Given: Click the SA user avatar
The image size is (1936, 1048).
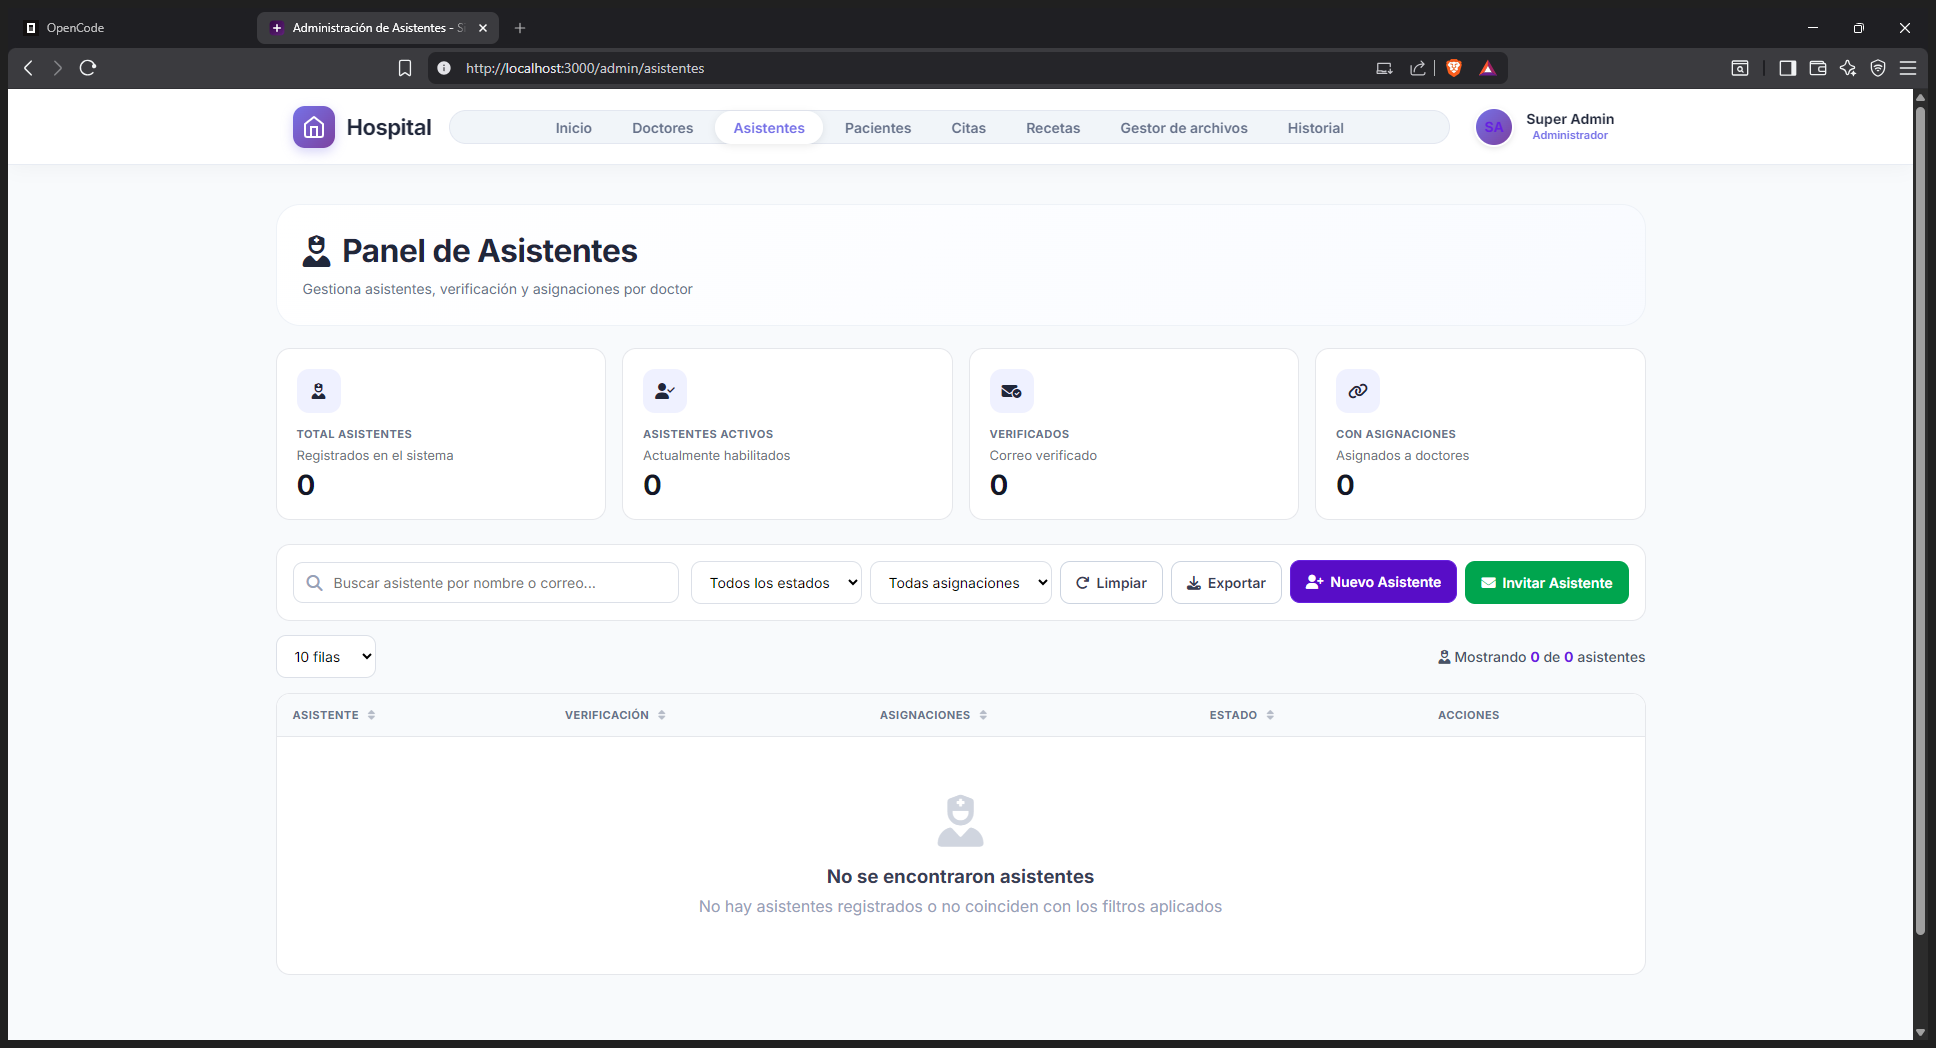Looking at the screenshot, I should (1493, 127).
